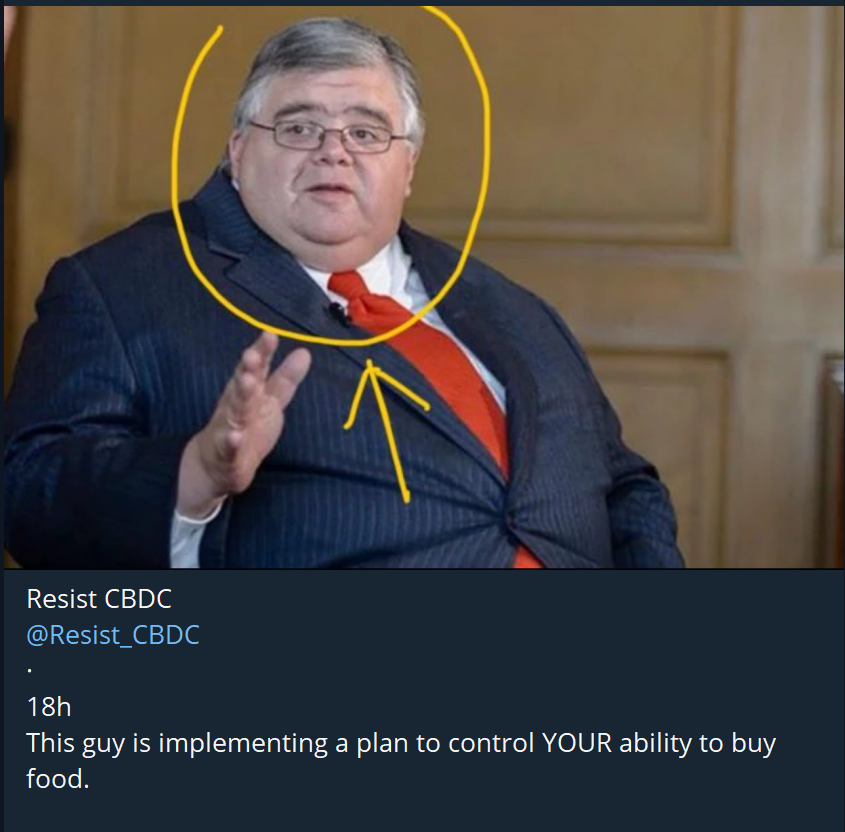Click the word "control" in the tweet

(490, 743)
